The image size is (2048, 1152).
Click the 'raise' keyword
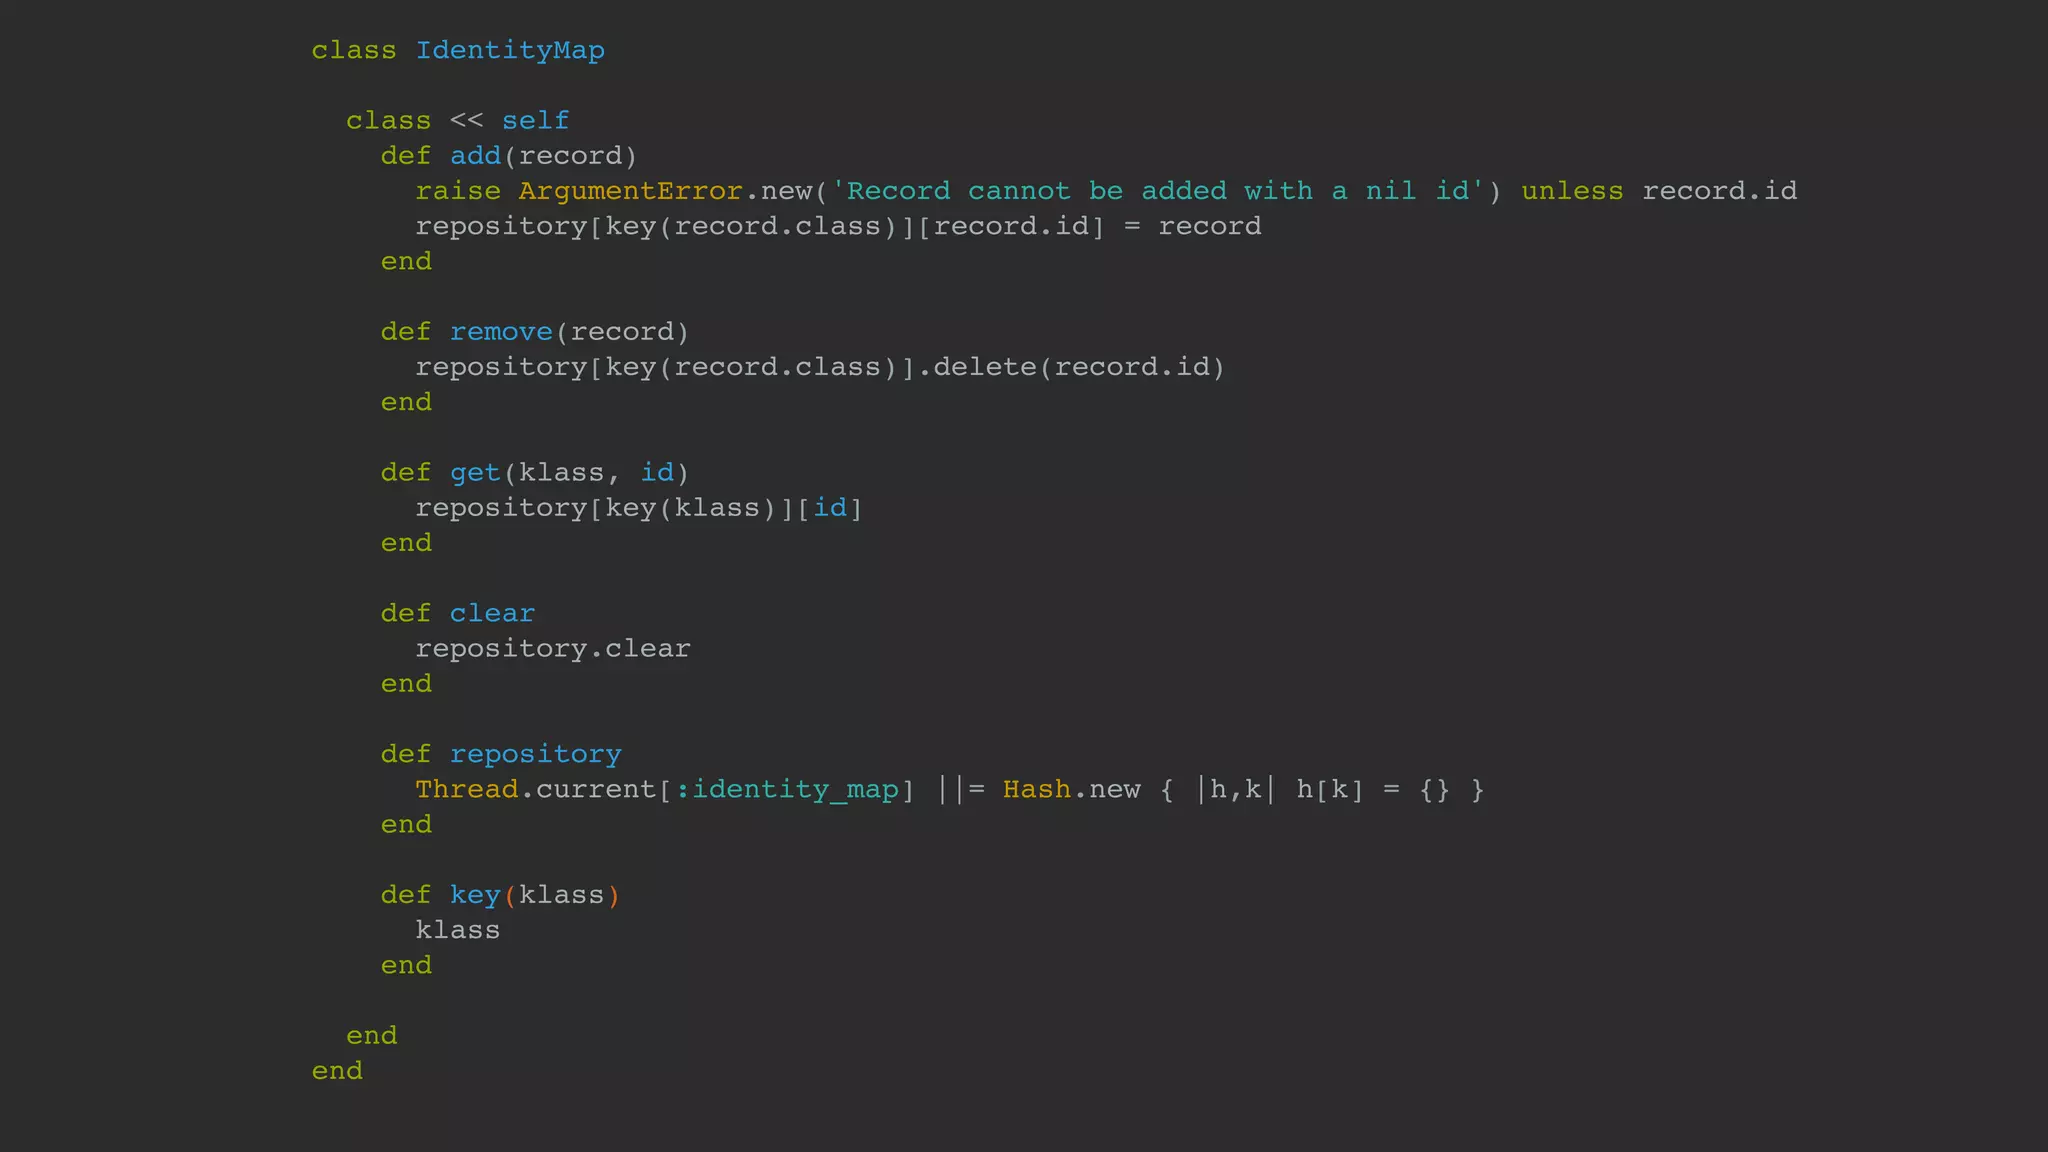458,191
